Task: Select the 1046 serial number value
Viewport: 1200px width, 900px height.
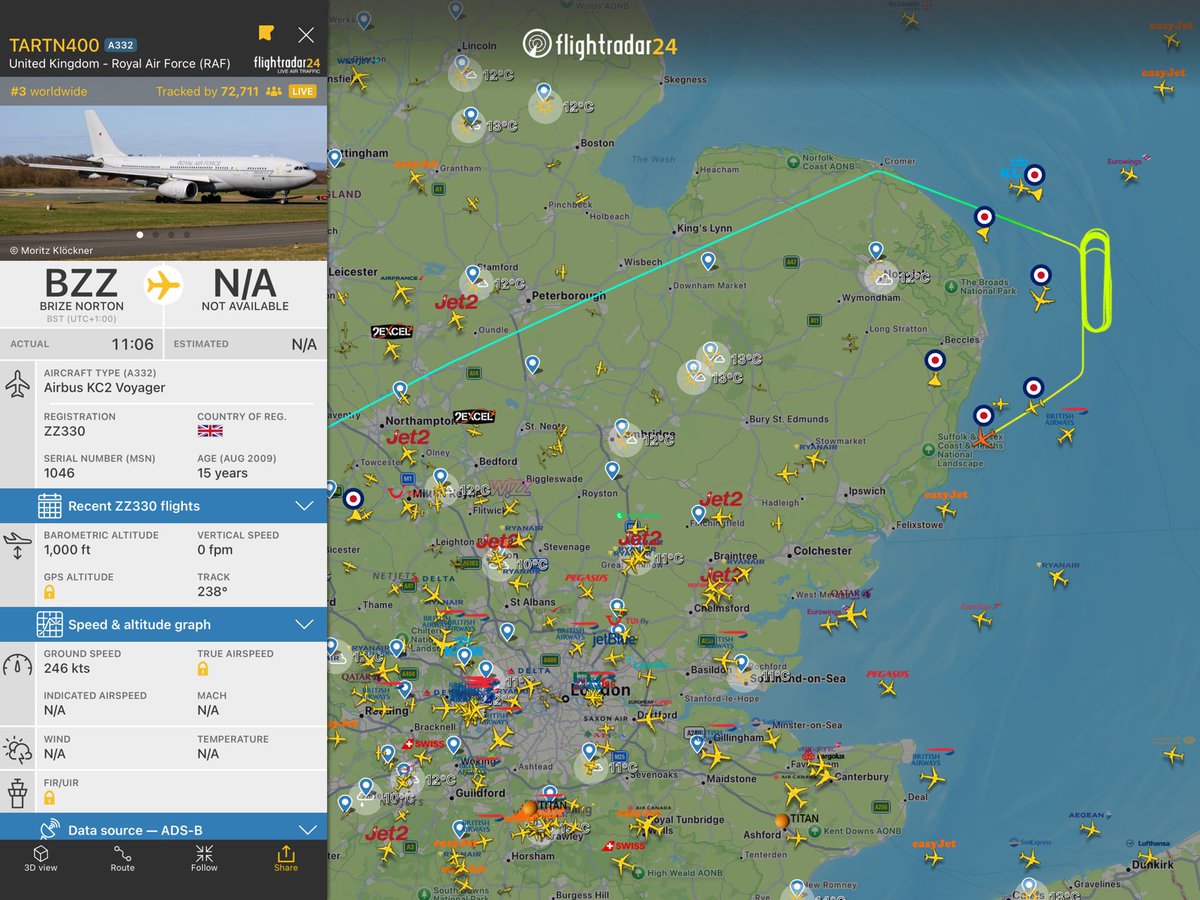Action: coord(60,473)
